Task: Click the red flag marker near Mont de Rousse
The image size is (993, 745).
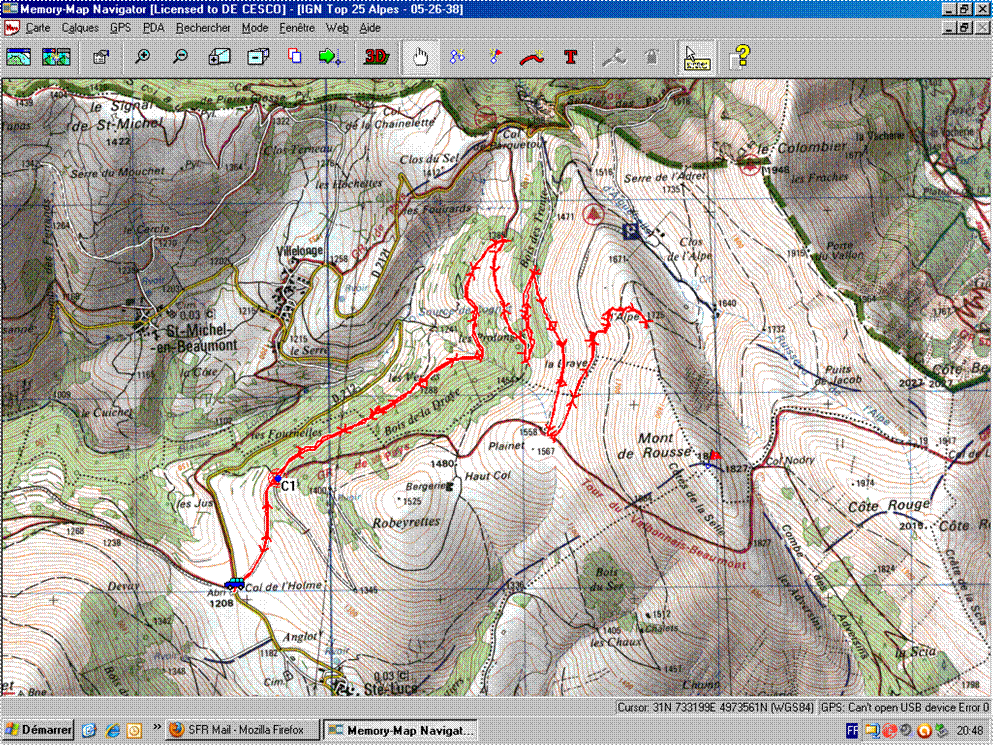Action: [x=716, y=455]
